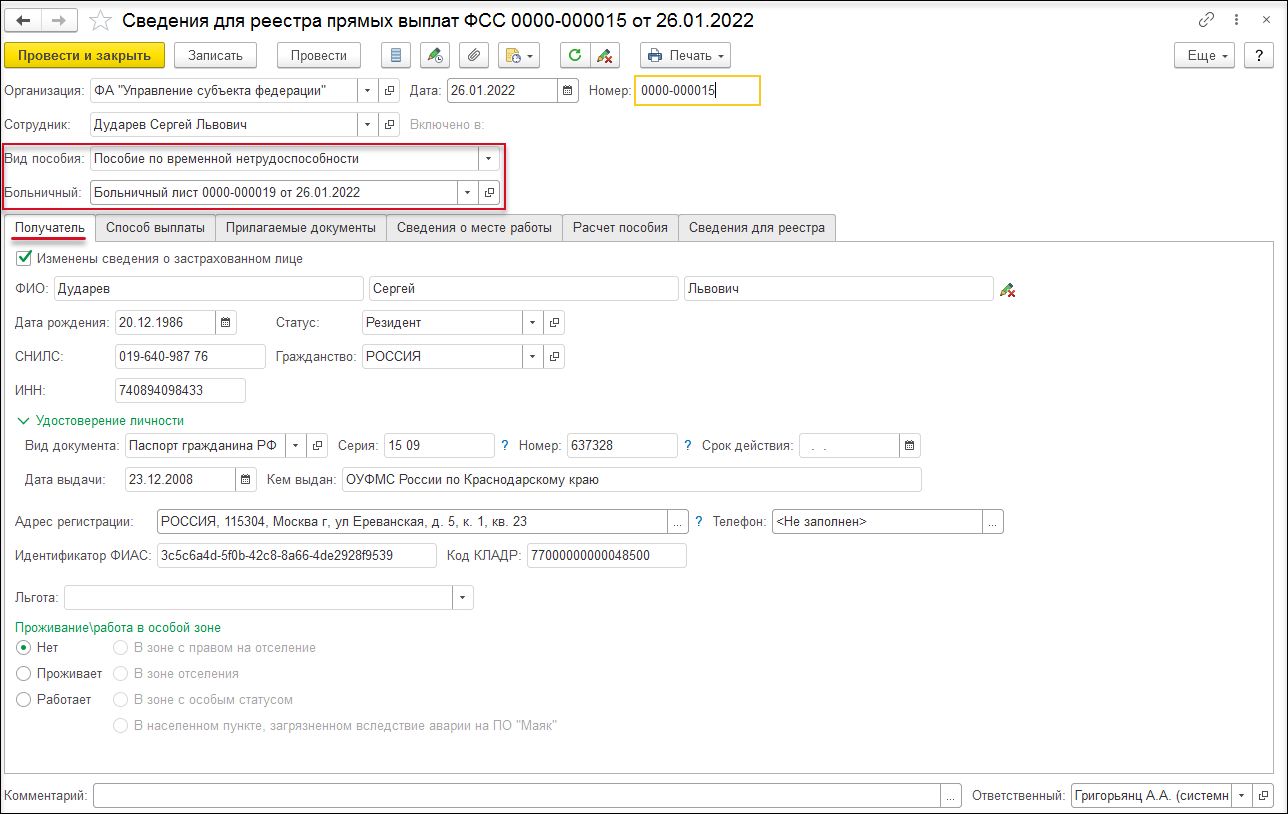Screen dimensions: 1288x814
Task: Switch to the Расчет пособия tab
Action: point(620,228)
